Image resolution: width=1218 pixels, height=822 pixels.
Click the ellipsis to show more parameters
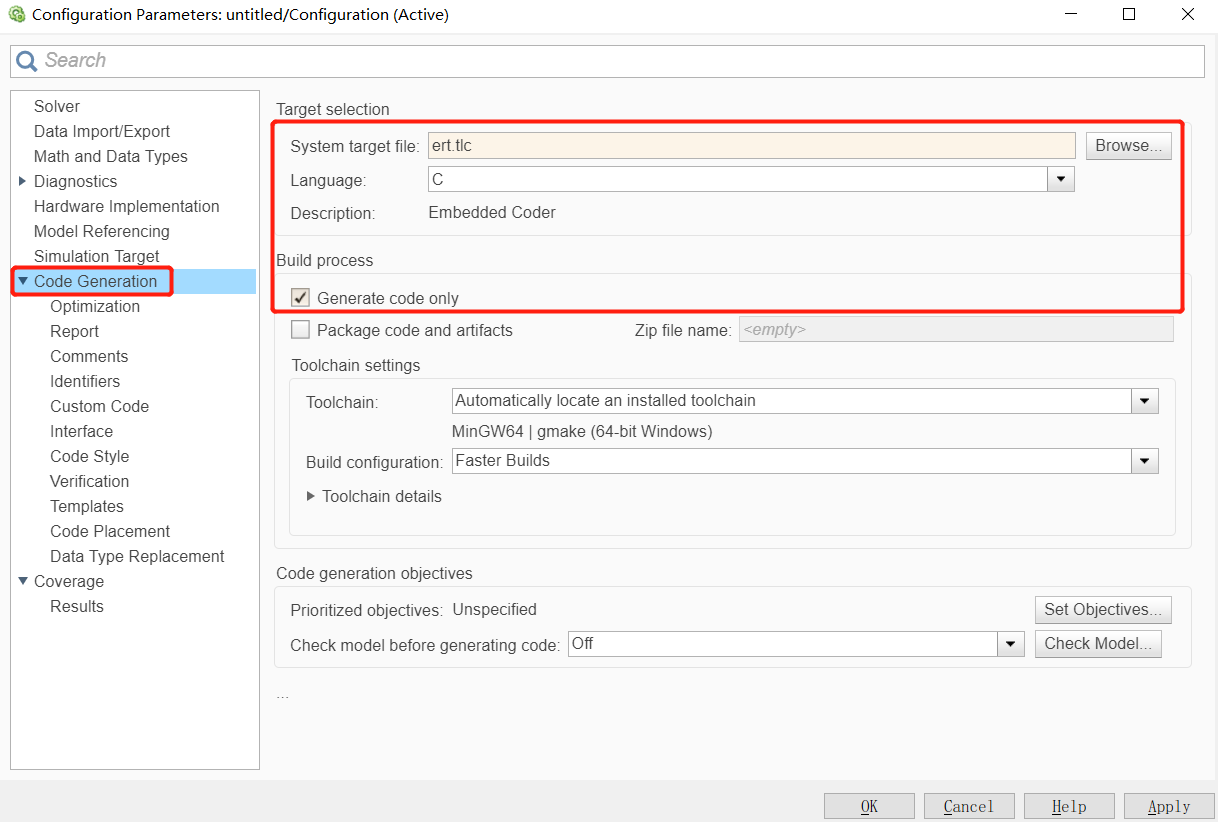point(283,694)
